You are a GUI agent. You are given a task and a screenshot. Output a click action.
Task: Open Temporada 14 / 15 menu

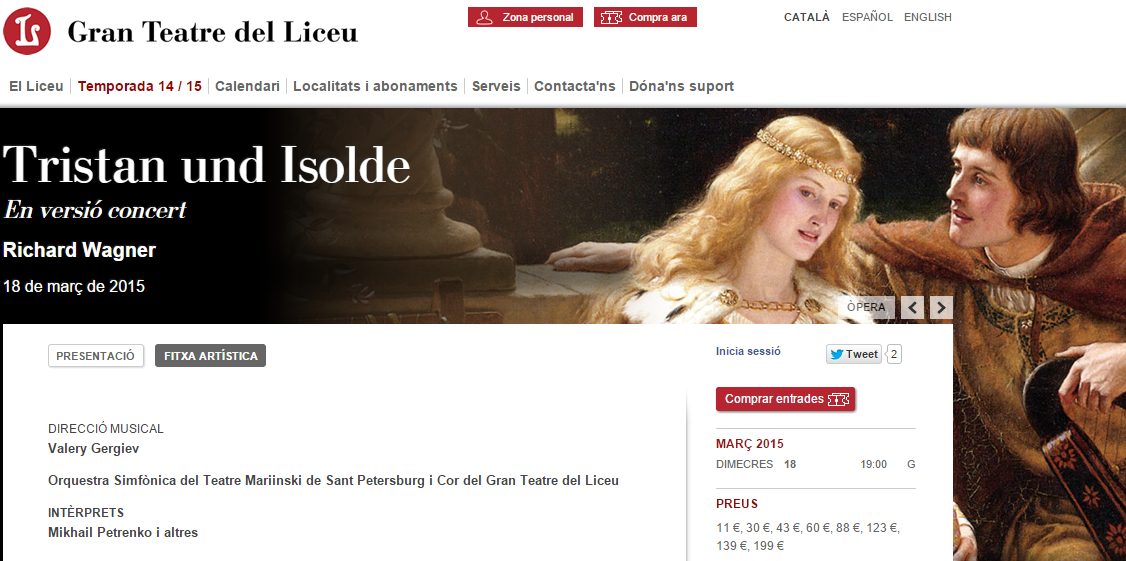tap(139, 86)
